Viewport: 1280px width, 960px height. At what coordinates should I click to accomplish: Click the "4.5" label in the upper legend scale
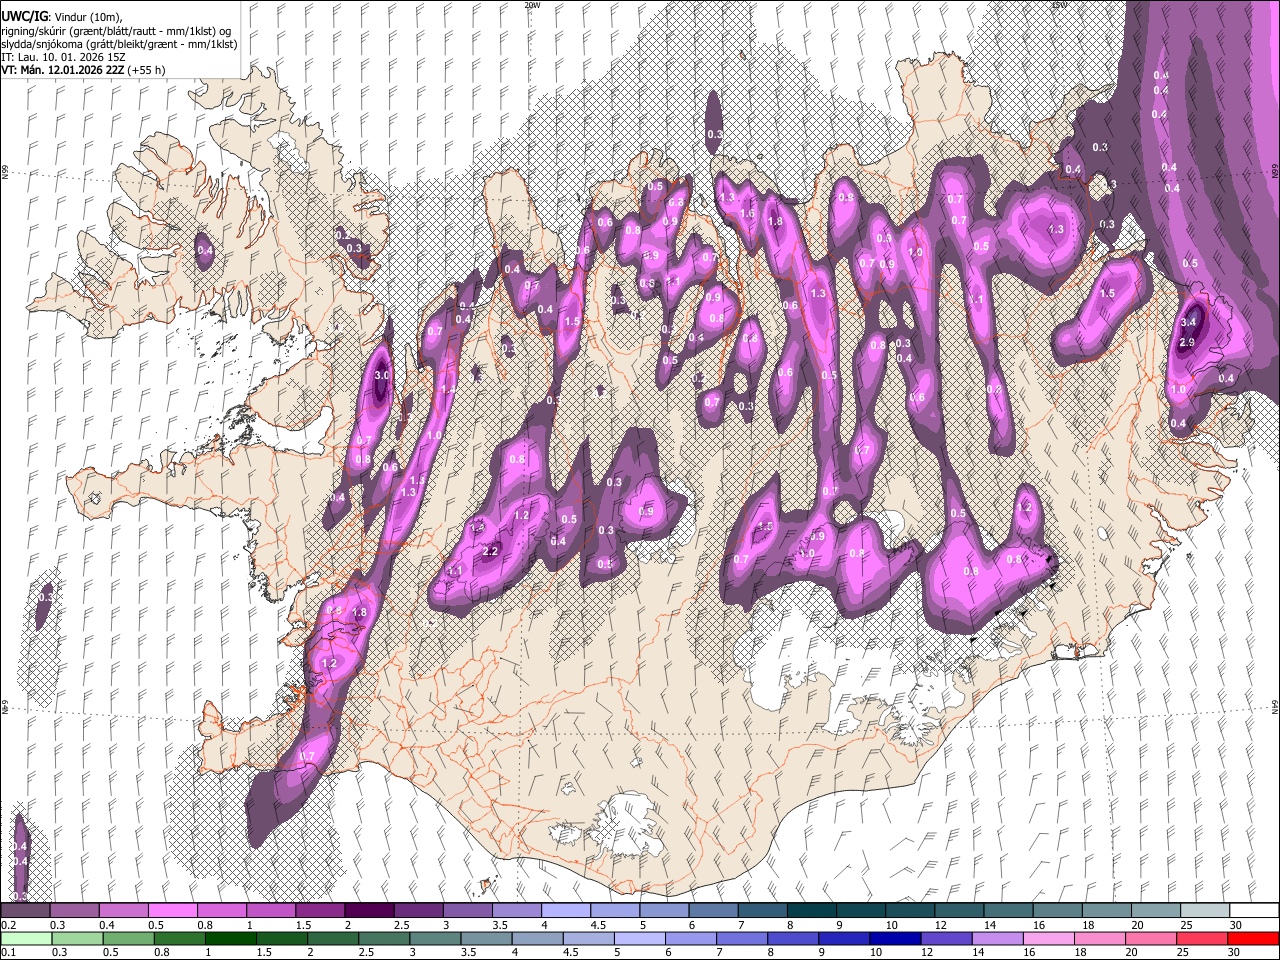point(598,925)
